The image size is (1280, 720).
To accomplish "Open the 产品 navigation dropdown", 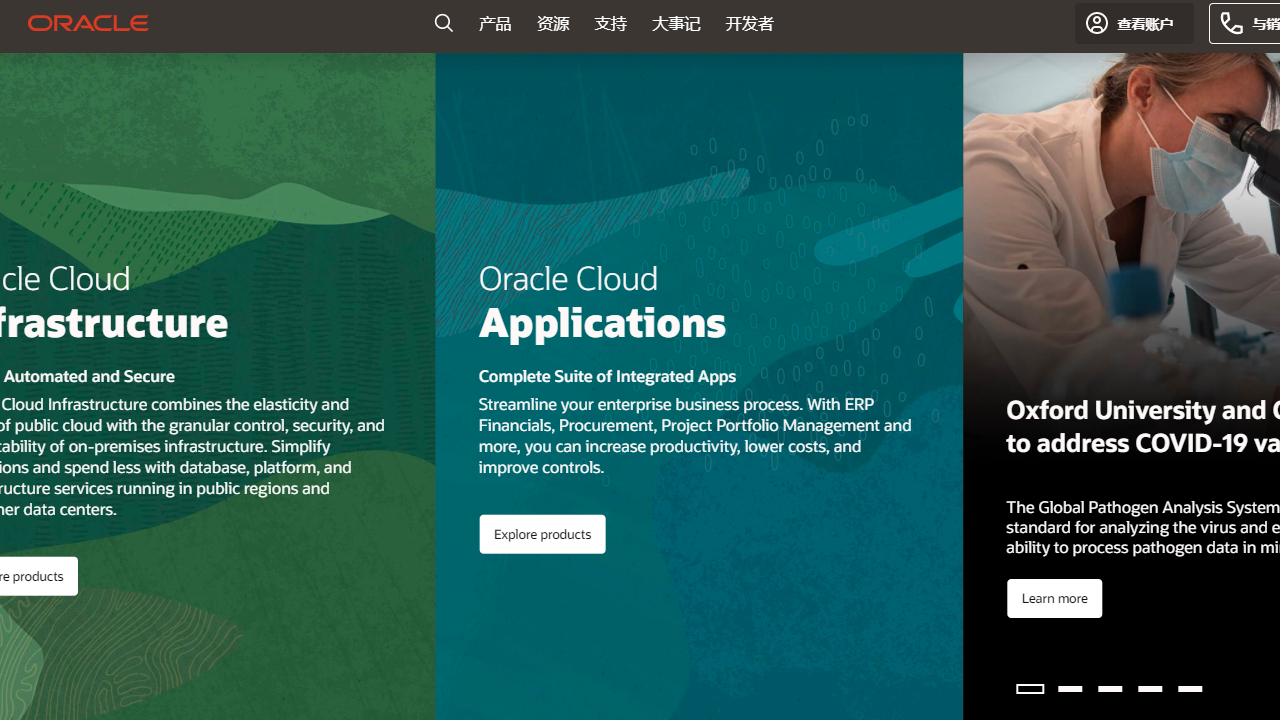I will point(494,23).
